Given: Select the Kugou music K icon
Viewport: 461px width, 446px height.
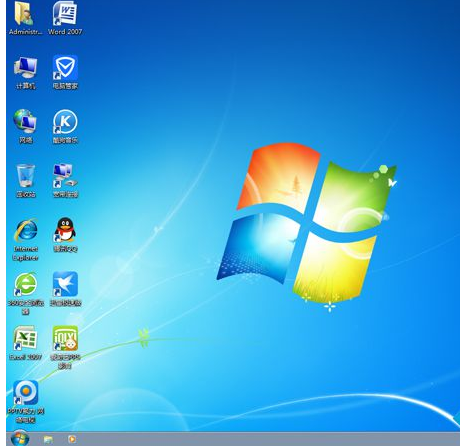Looking at the screenshot, I should [x=65, y=121].
